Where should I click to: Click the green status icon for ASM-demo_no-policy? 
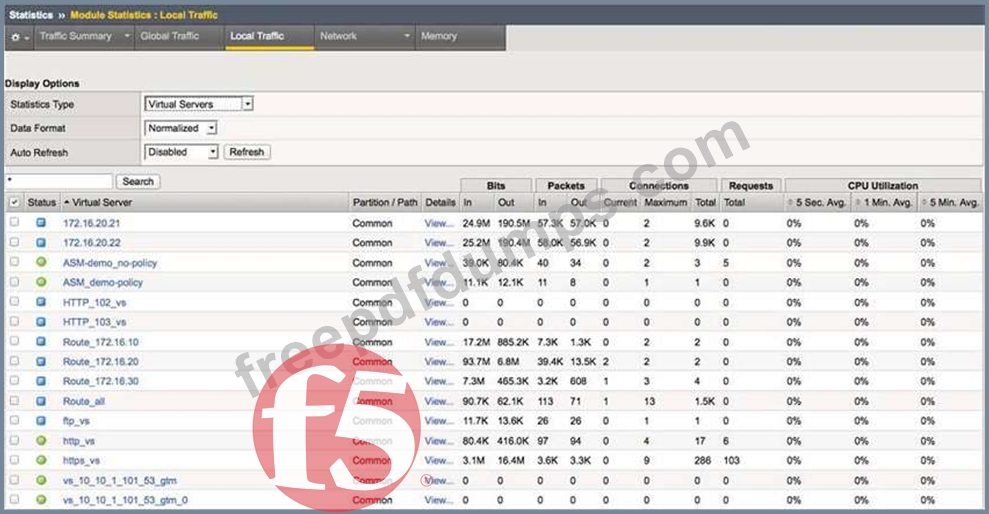tap(41, 263)
